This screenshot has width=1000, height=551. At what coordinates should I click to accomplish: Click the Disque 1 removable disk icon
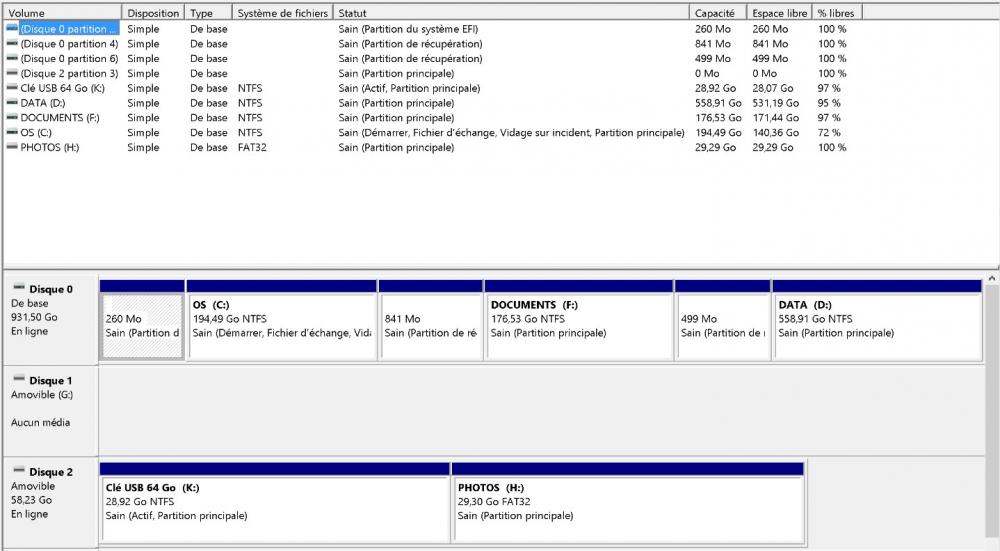[x=18, y=381]
